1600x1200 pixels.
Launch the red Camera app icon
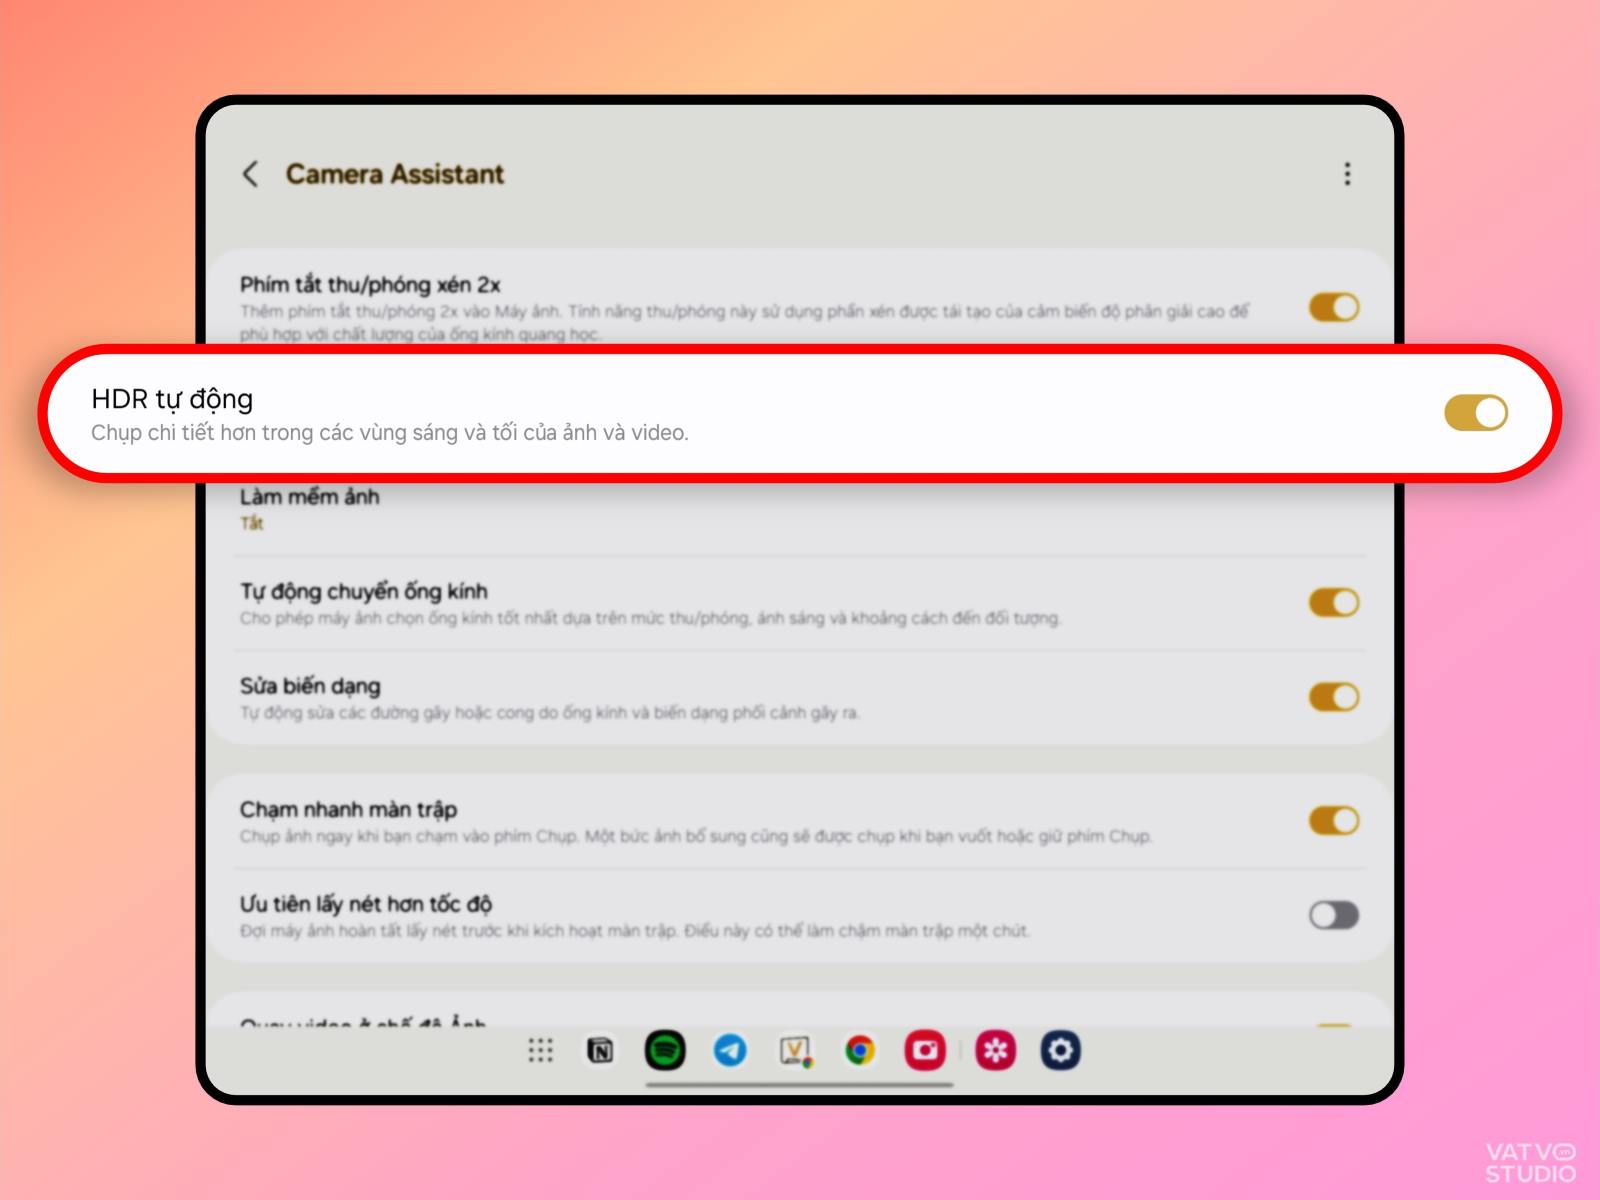925,1050
